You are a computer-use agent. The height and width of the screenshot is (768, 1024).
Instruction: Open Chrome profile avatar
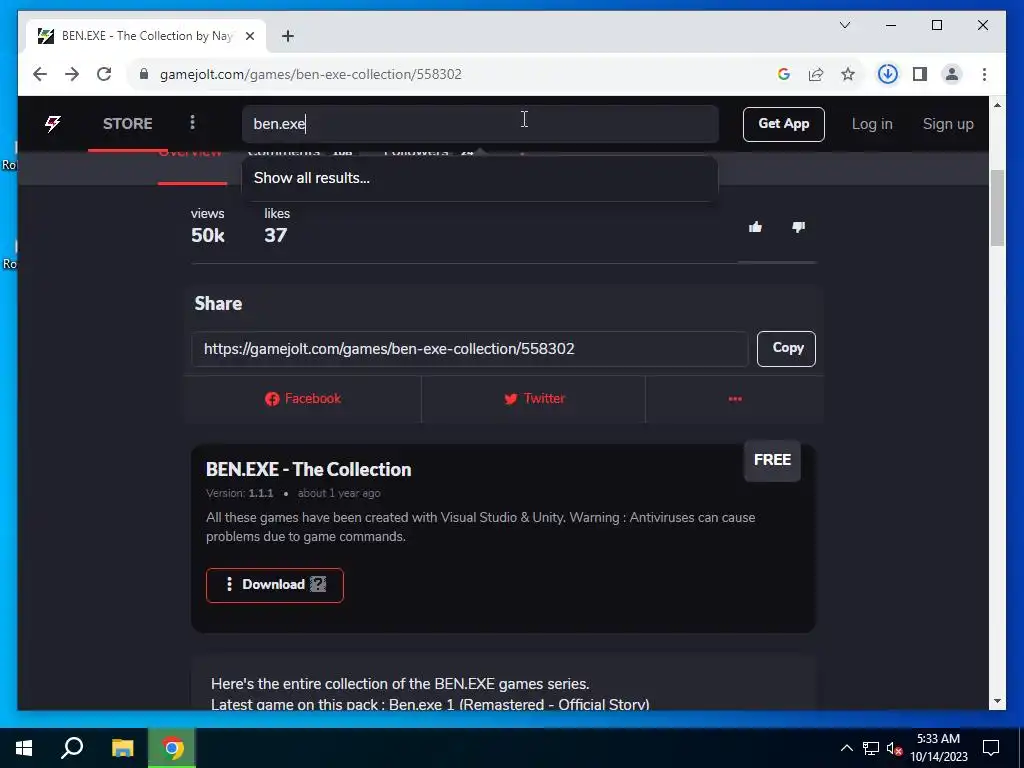click(952, 74)
